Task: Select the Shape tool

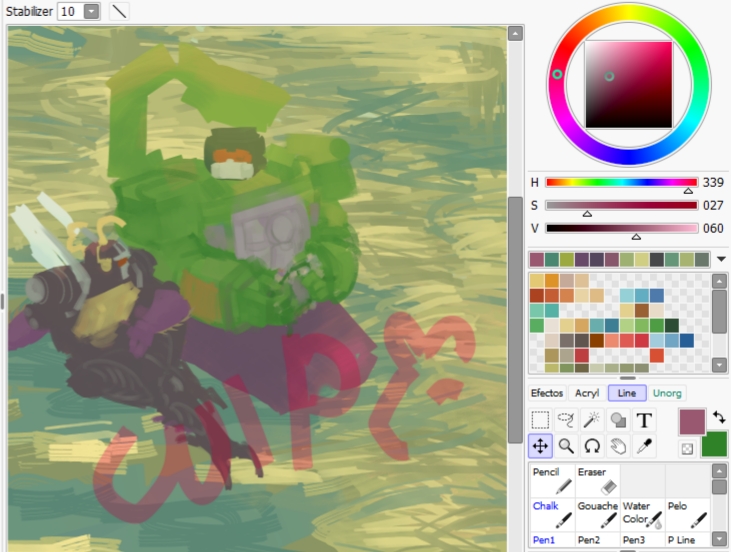Action: click(x=618, y=421)
